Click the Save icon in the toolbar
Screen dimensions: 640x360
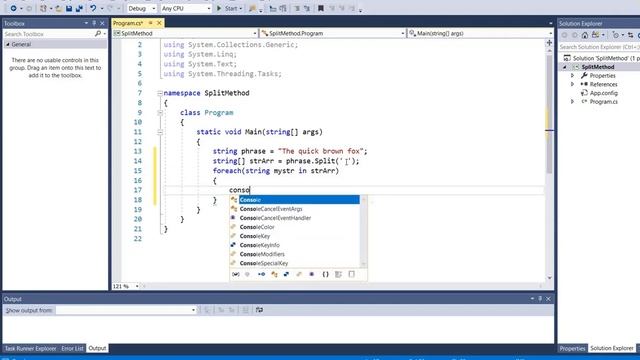point(69,8)
